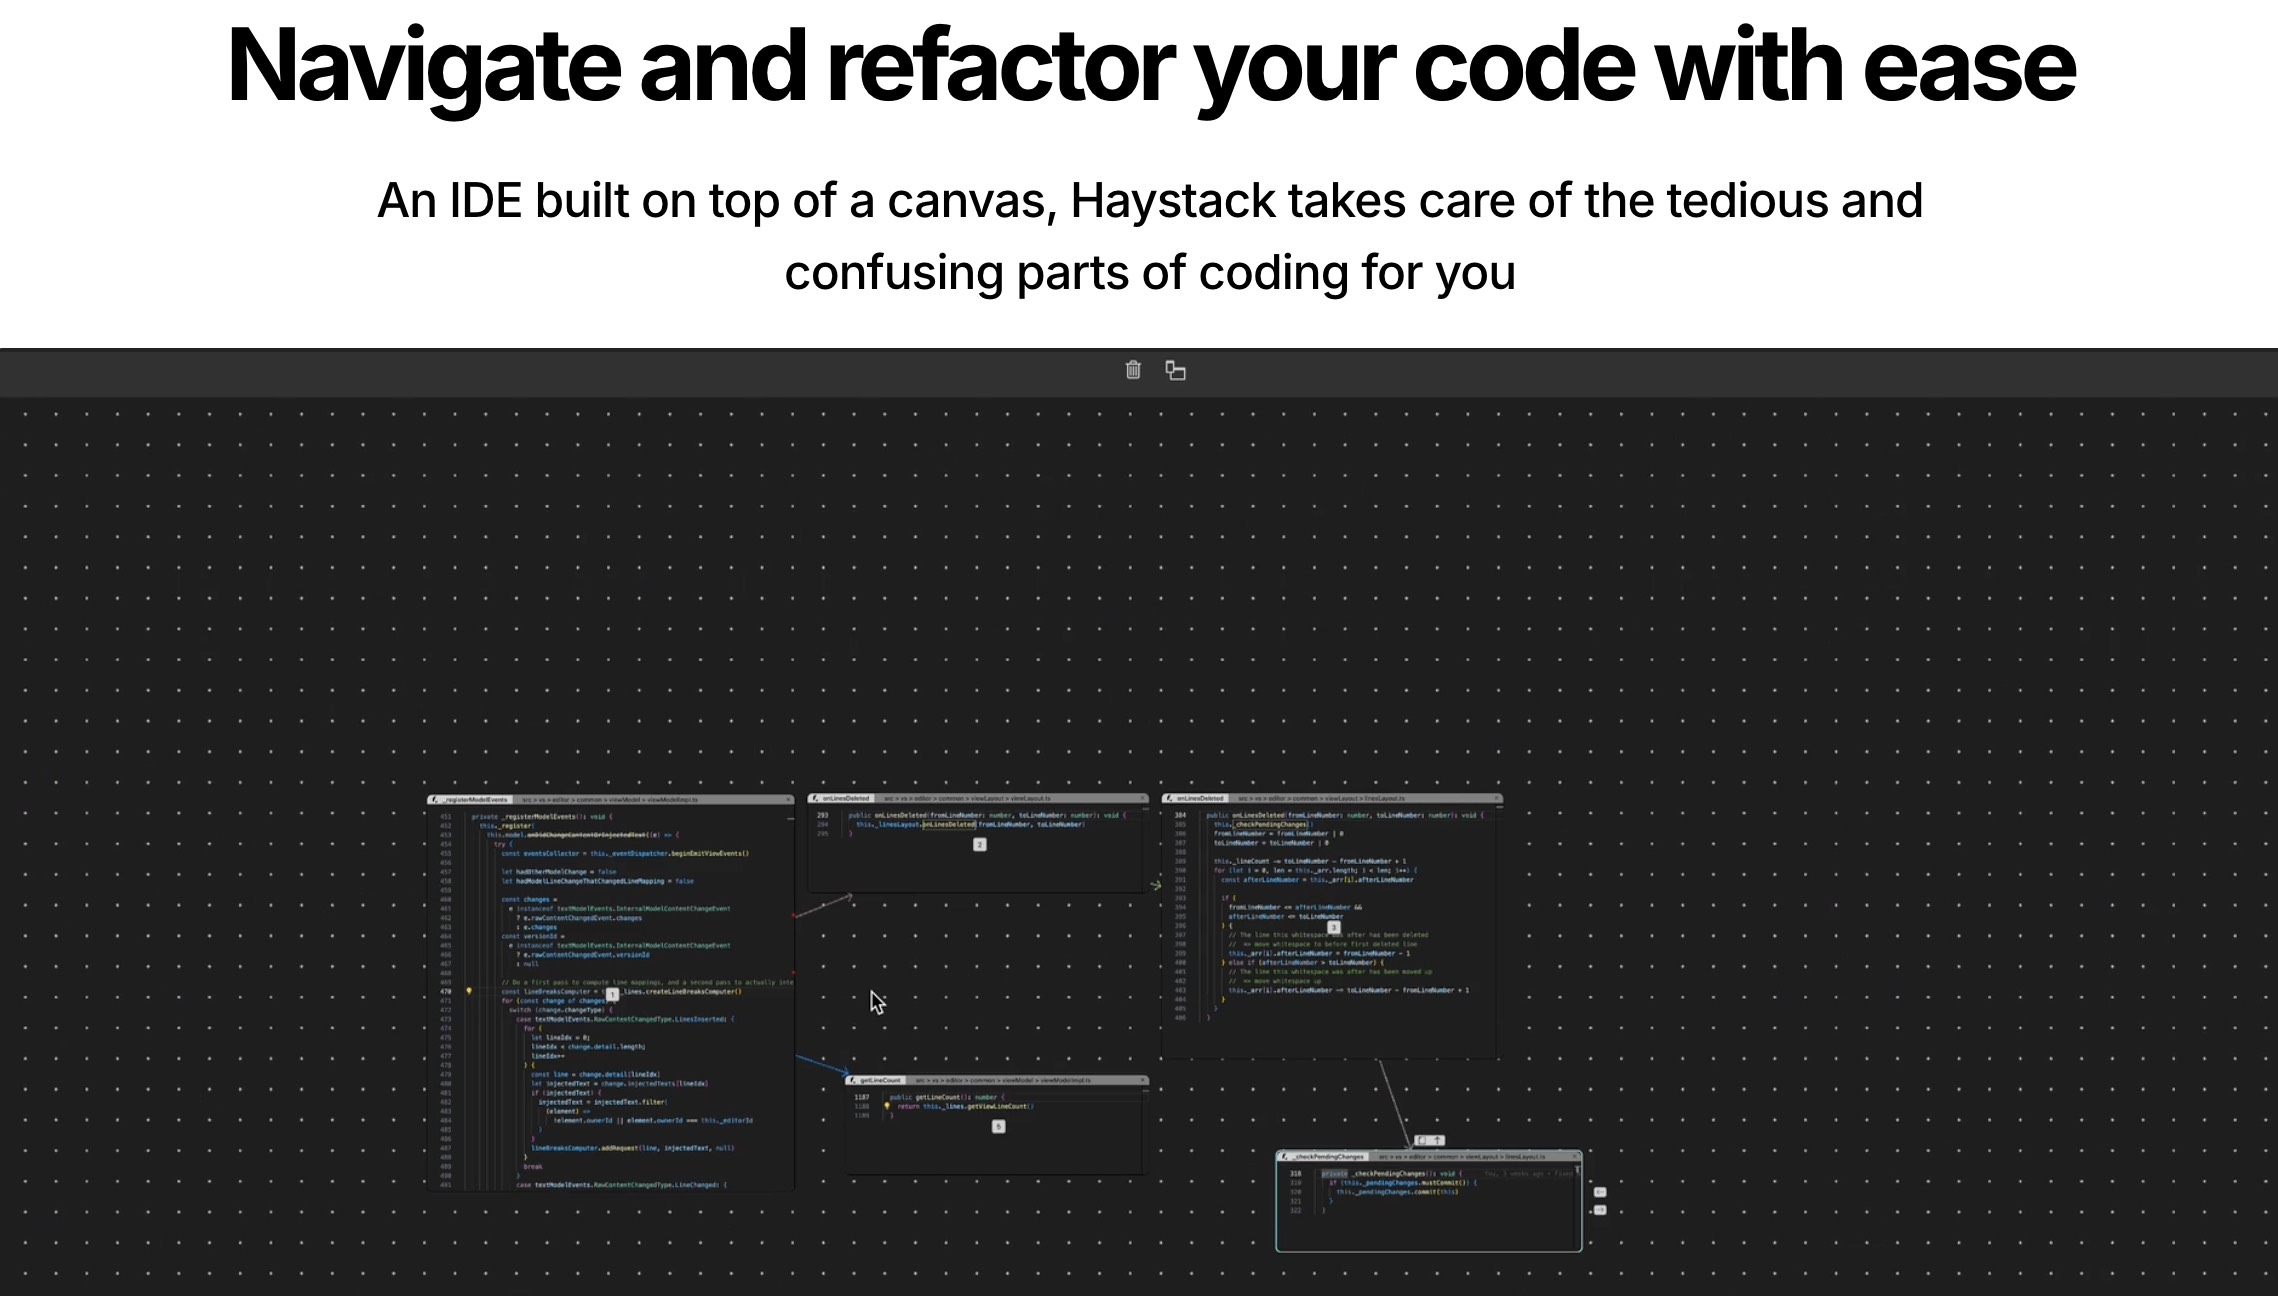Viewport: 2278px width, 1296px height.
Task: Close the _checkPendingChanges editor
Action: pos(1575,1156)
